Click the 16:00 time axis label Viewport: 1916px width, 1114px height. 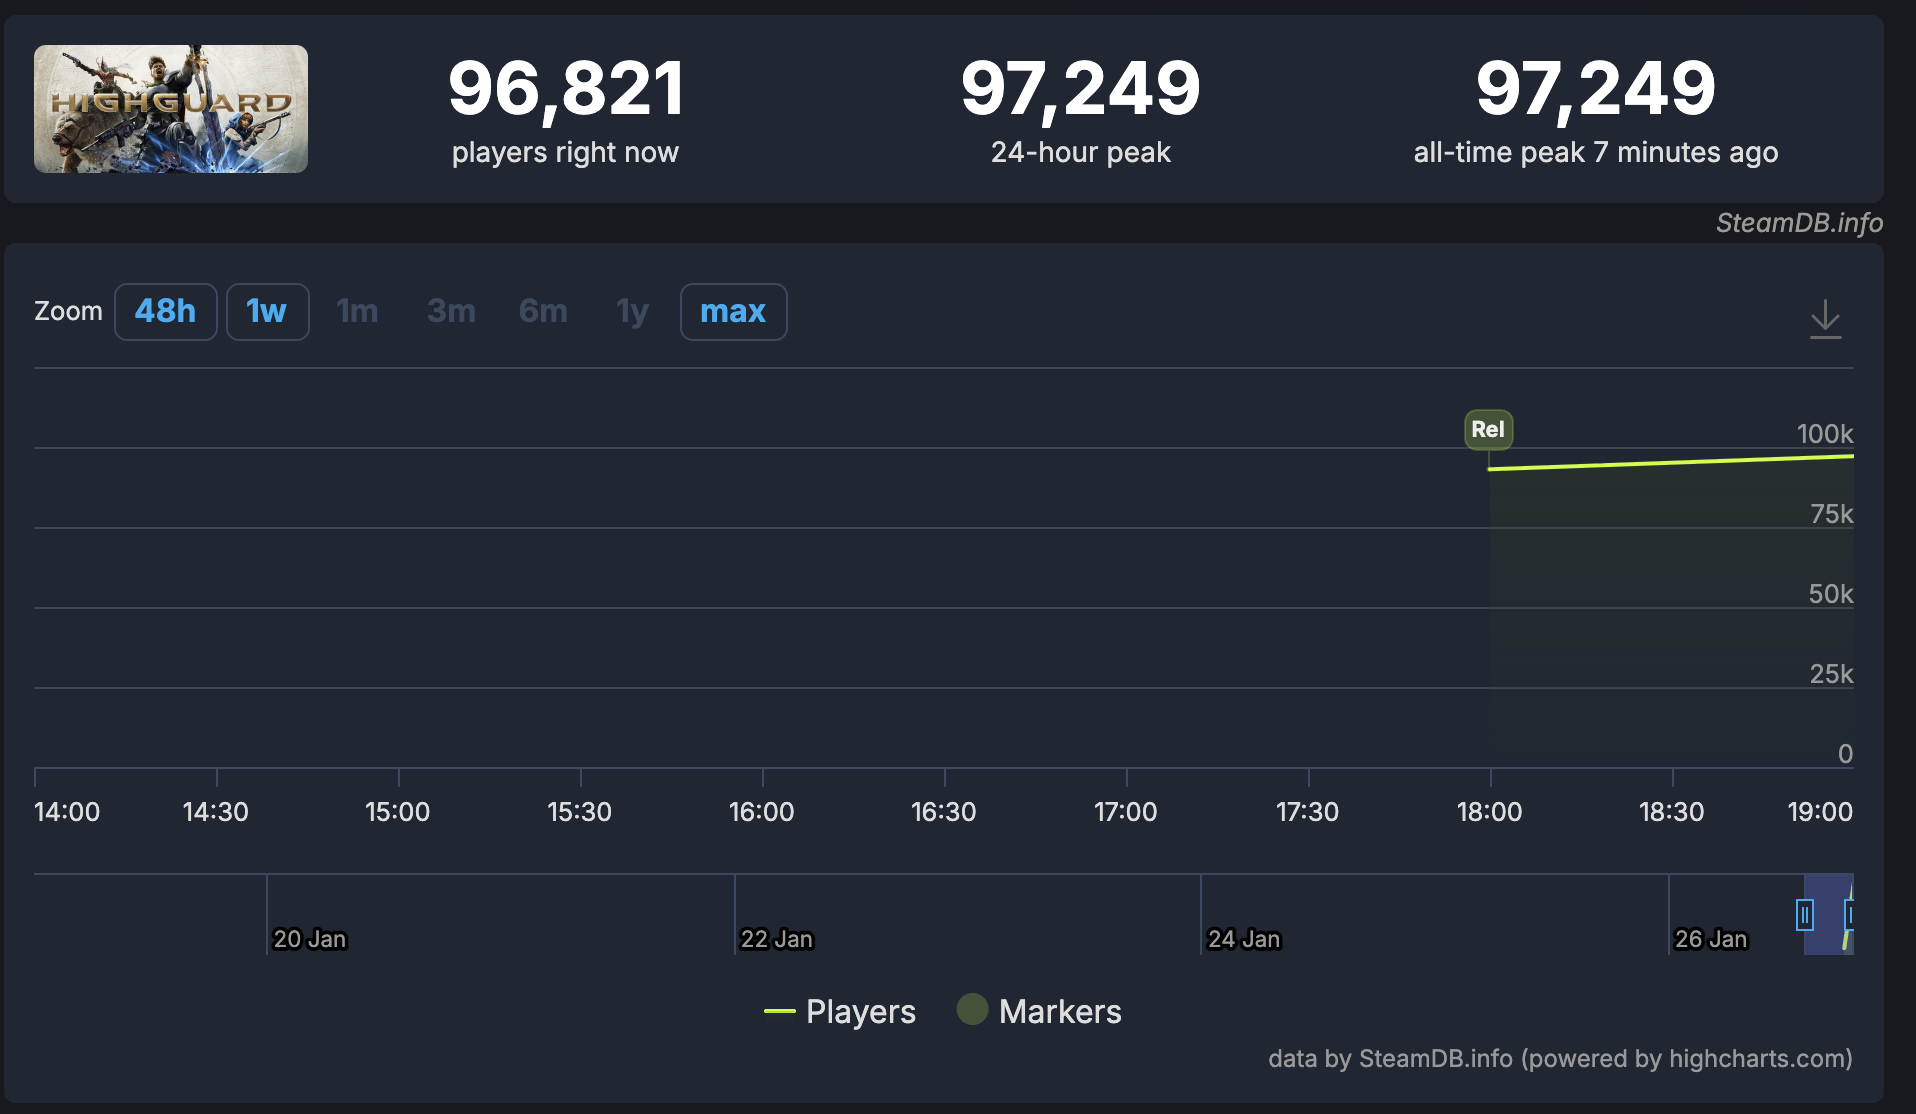click(x=762, y=812)
